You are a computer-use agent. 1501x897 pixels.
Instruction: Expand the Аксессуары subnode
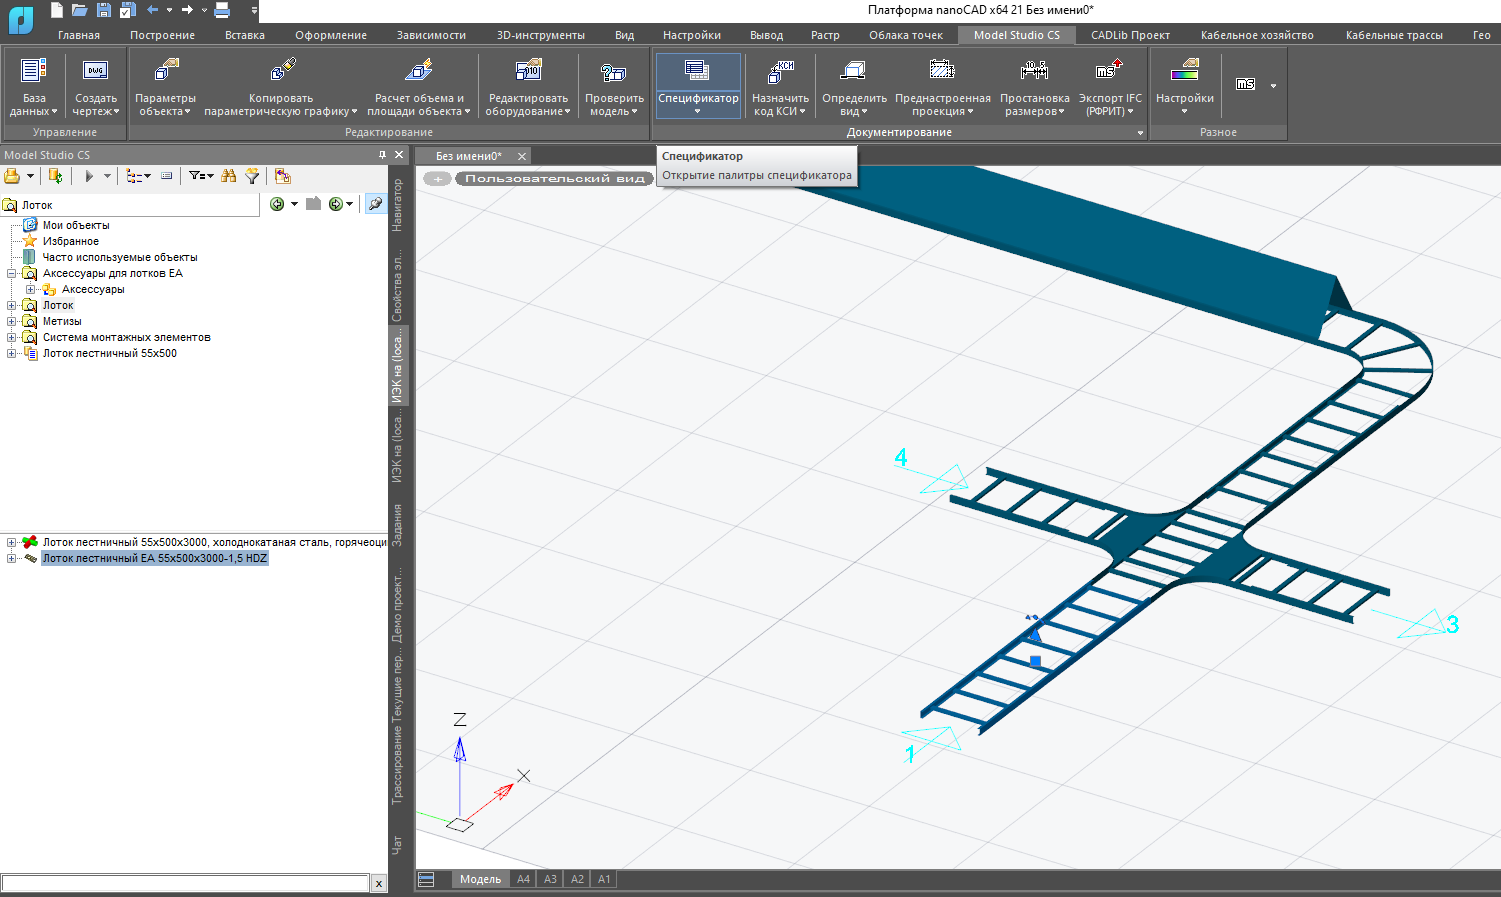31,289
